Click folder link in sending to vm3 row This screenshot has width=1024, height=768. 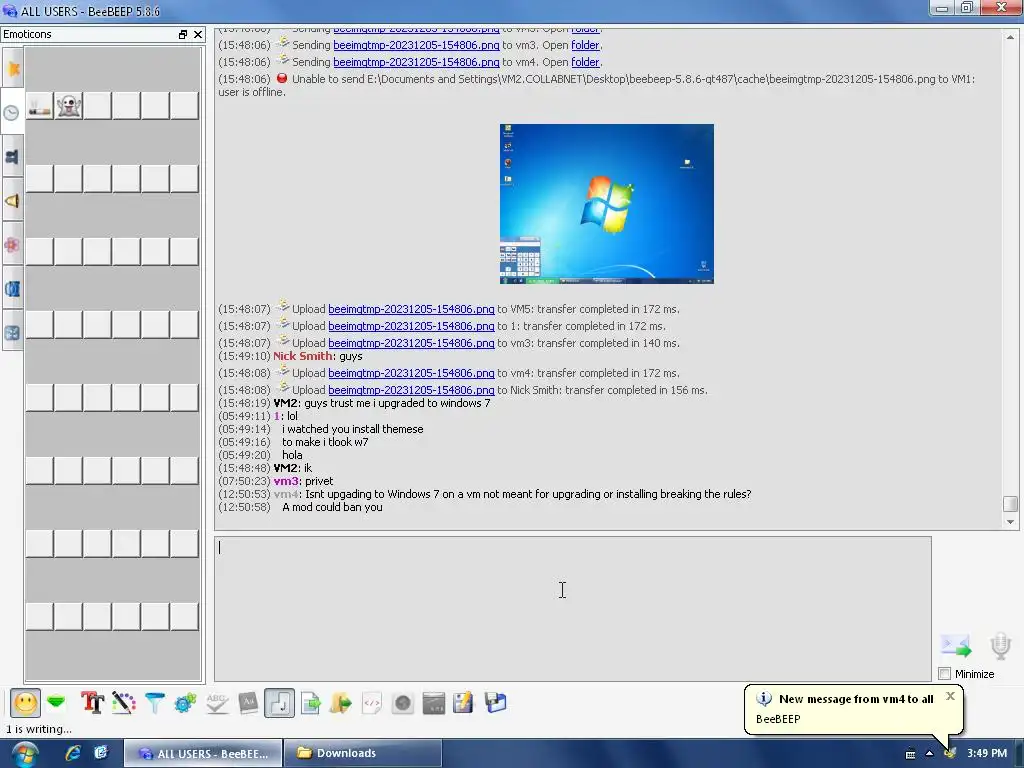[585, 45]
